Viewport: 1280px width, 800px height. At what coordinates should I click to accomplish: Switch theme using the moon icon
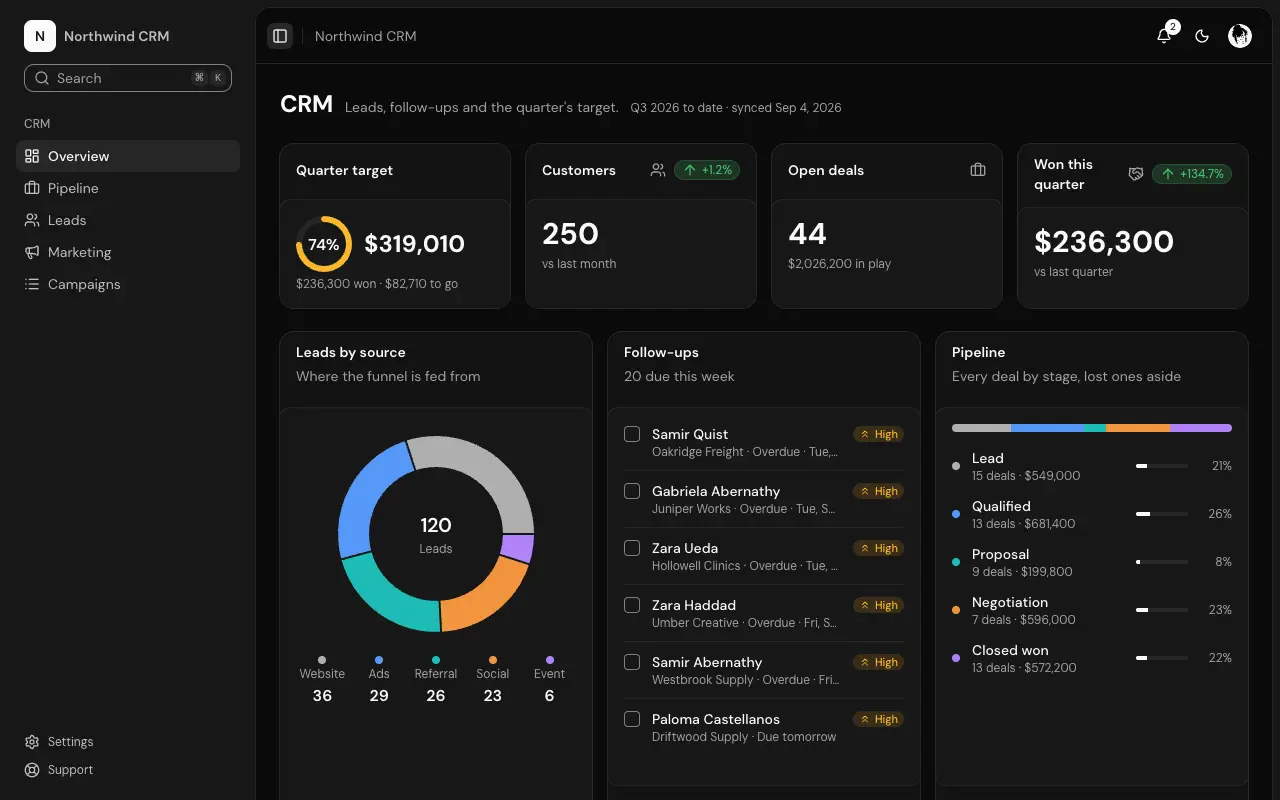pos(1202,36)
